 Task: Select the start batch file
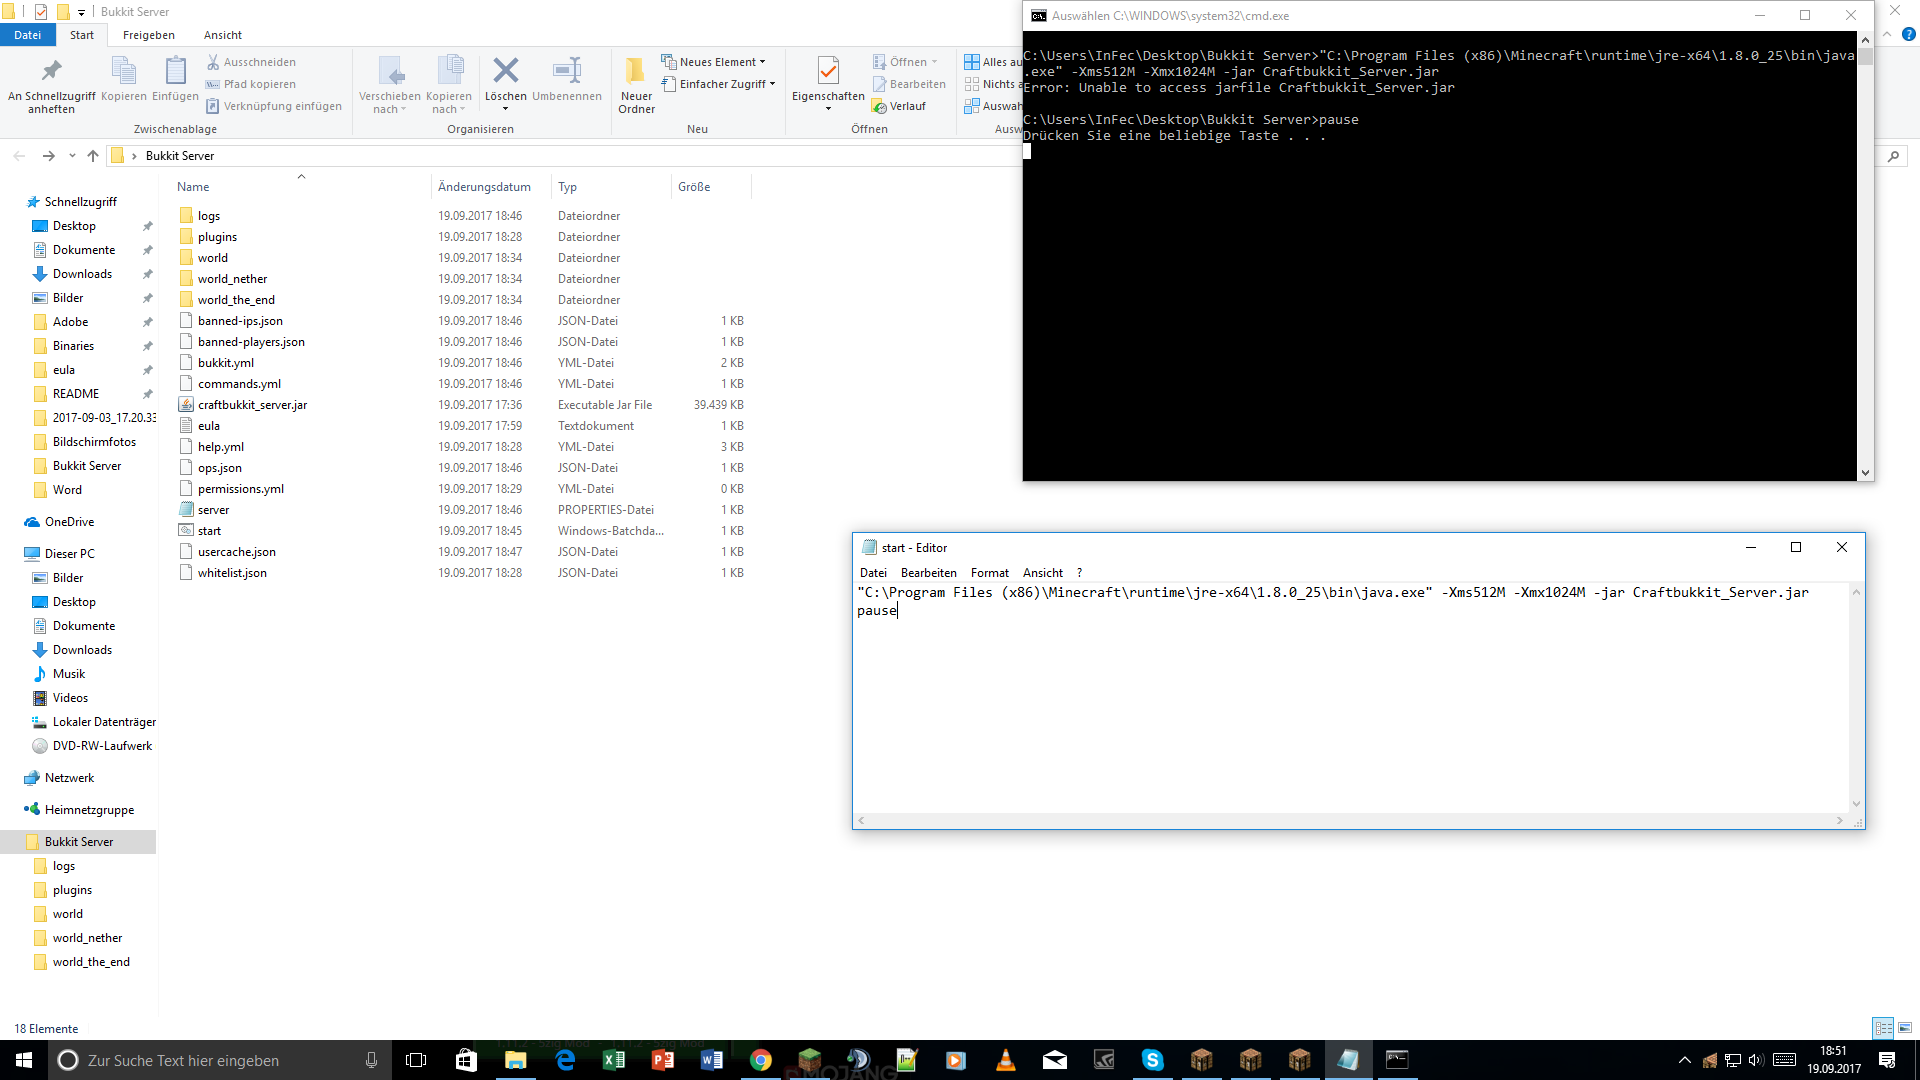point(209,531)
